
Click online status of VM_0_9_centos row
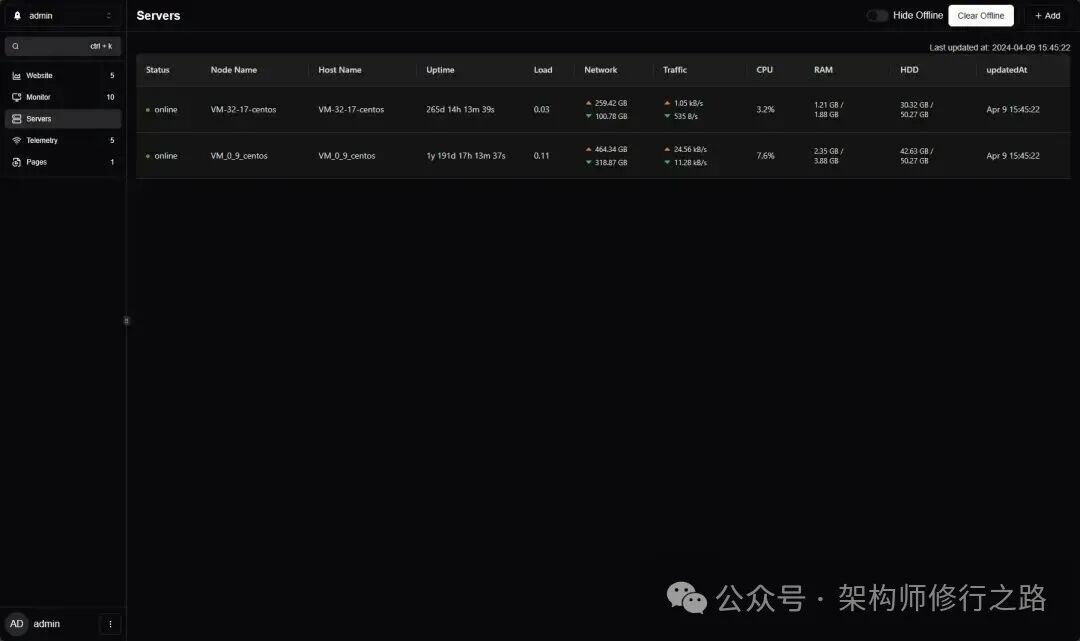[x=162, y=156]
